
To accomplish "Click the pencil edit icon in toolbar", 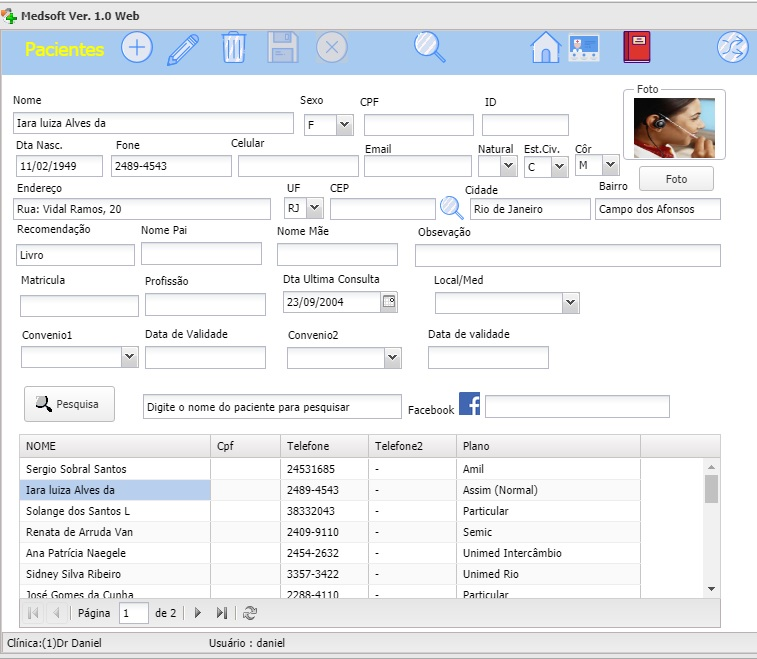I will pyautogui.click(x=183, y=48).
